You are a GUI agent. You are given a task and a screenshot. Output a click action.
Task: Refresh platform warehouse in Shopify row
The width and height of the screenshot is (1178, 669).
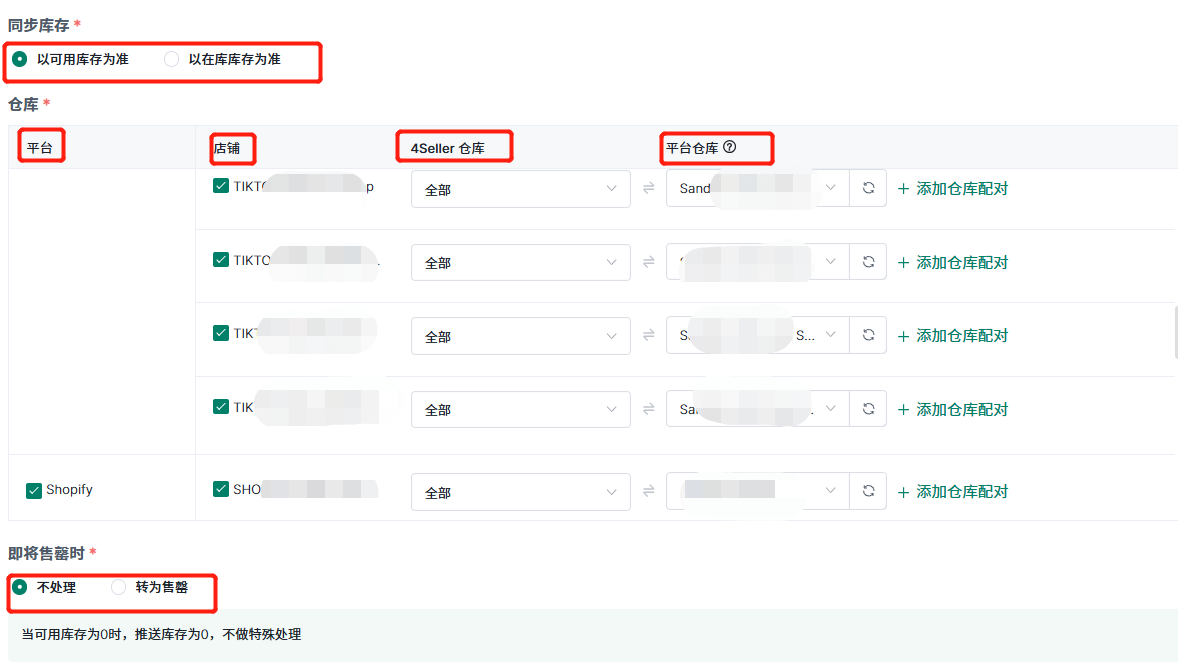[868, 491]
